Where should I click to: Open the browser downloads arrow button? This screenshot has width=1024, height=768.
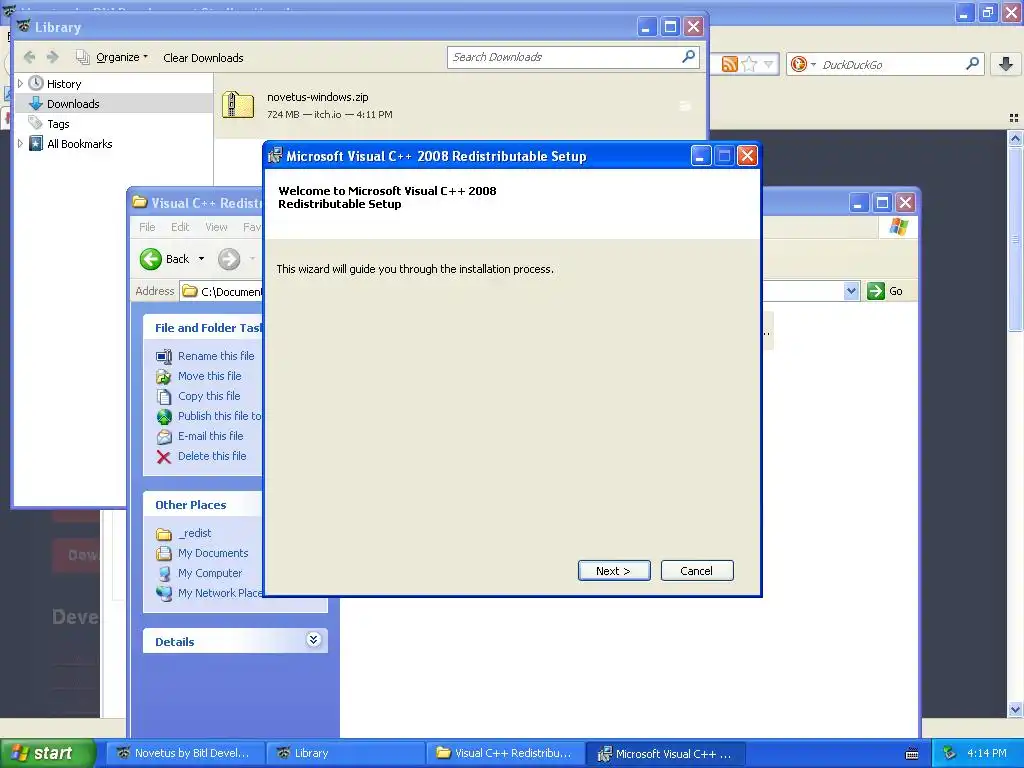tap(1006, 64)
